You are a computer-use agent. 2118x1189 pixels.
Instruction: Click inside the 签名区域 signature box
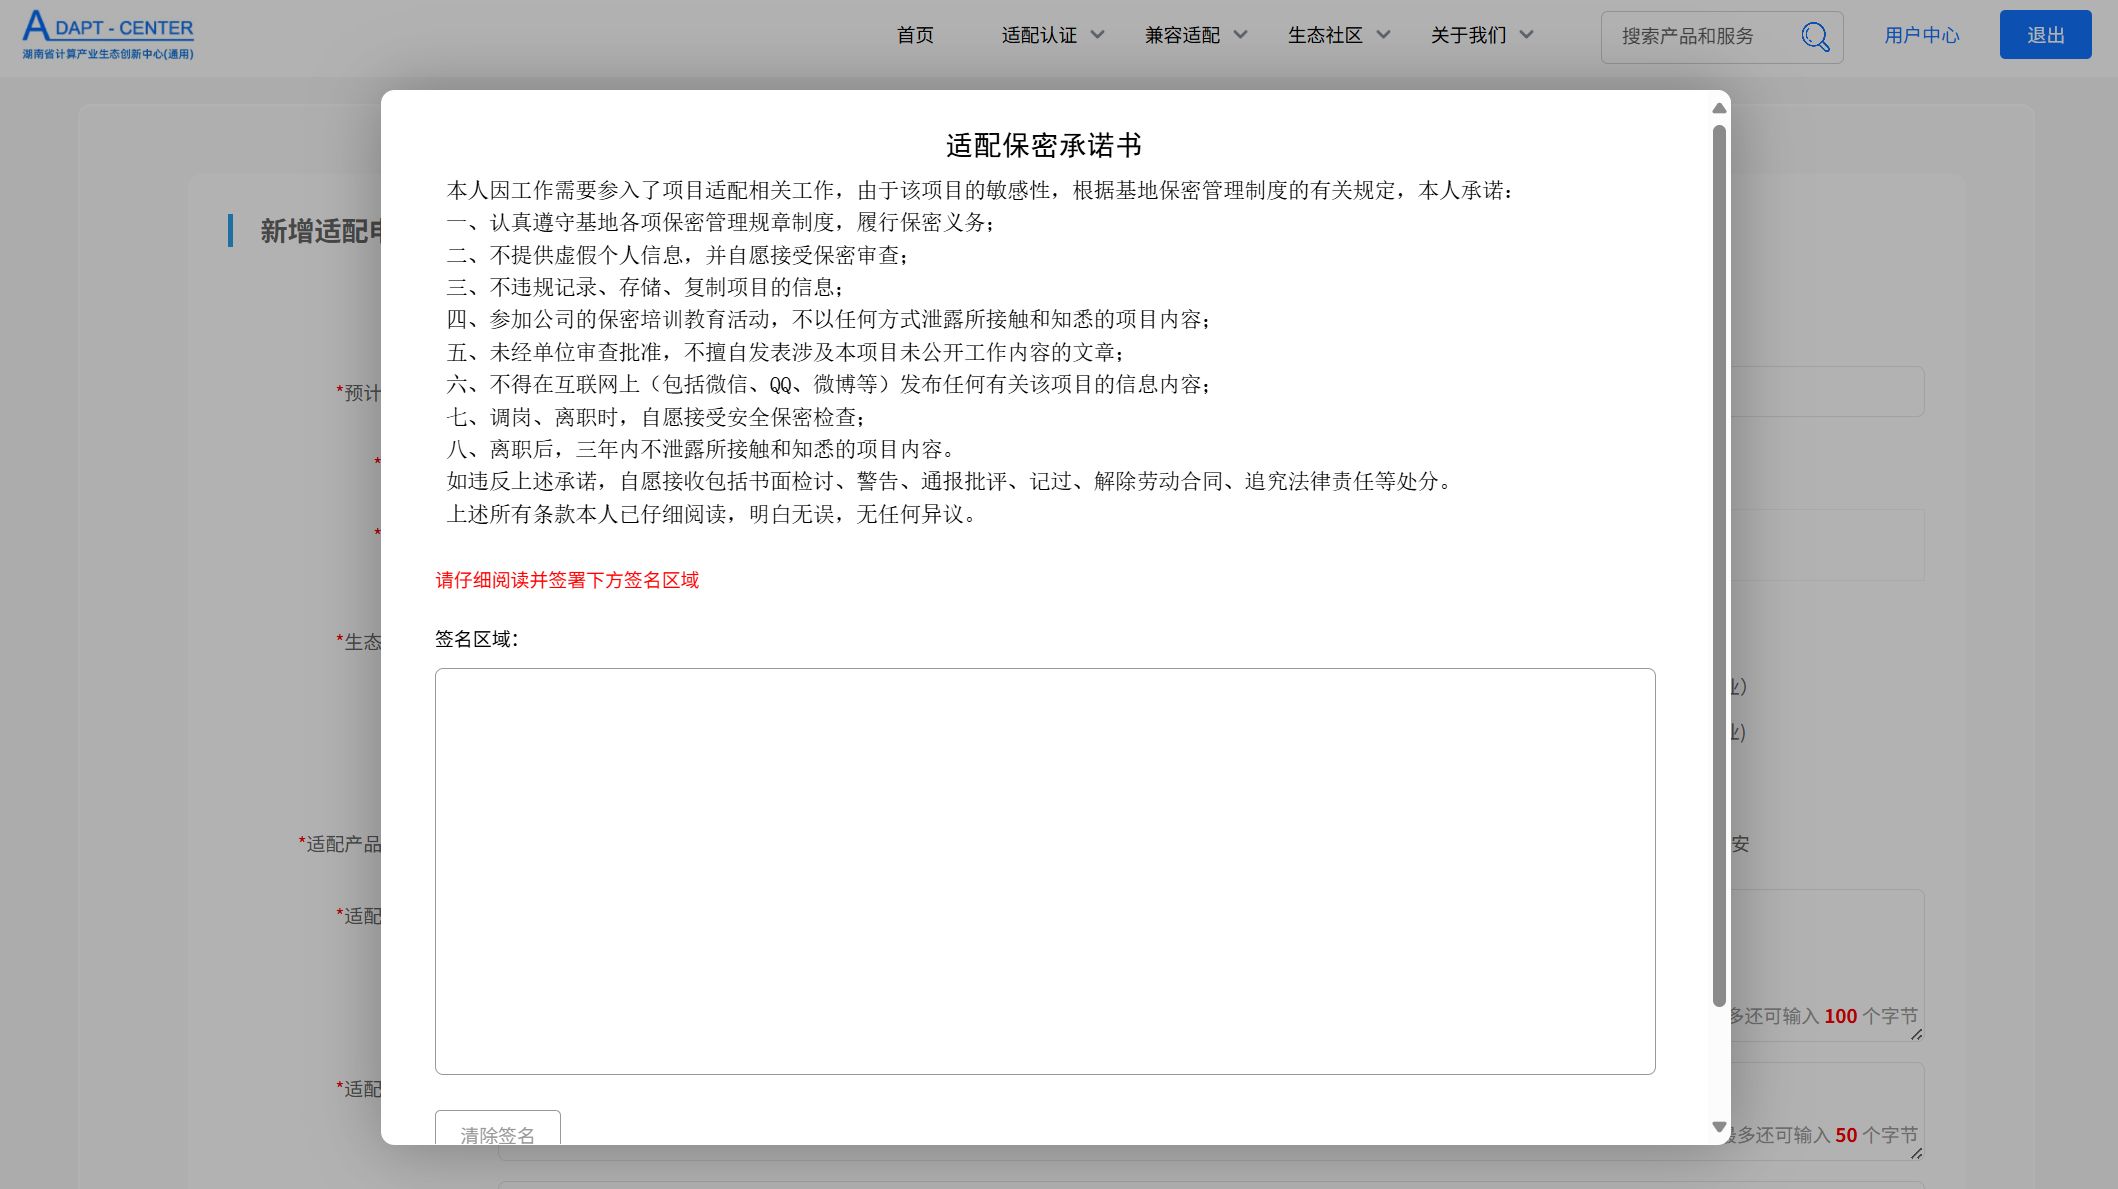tap(1045, 871)
